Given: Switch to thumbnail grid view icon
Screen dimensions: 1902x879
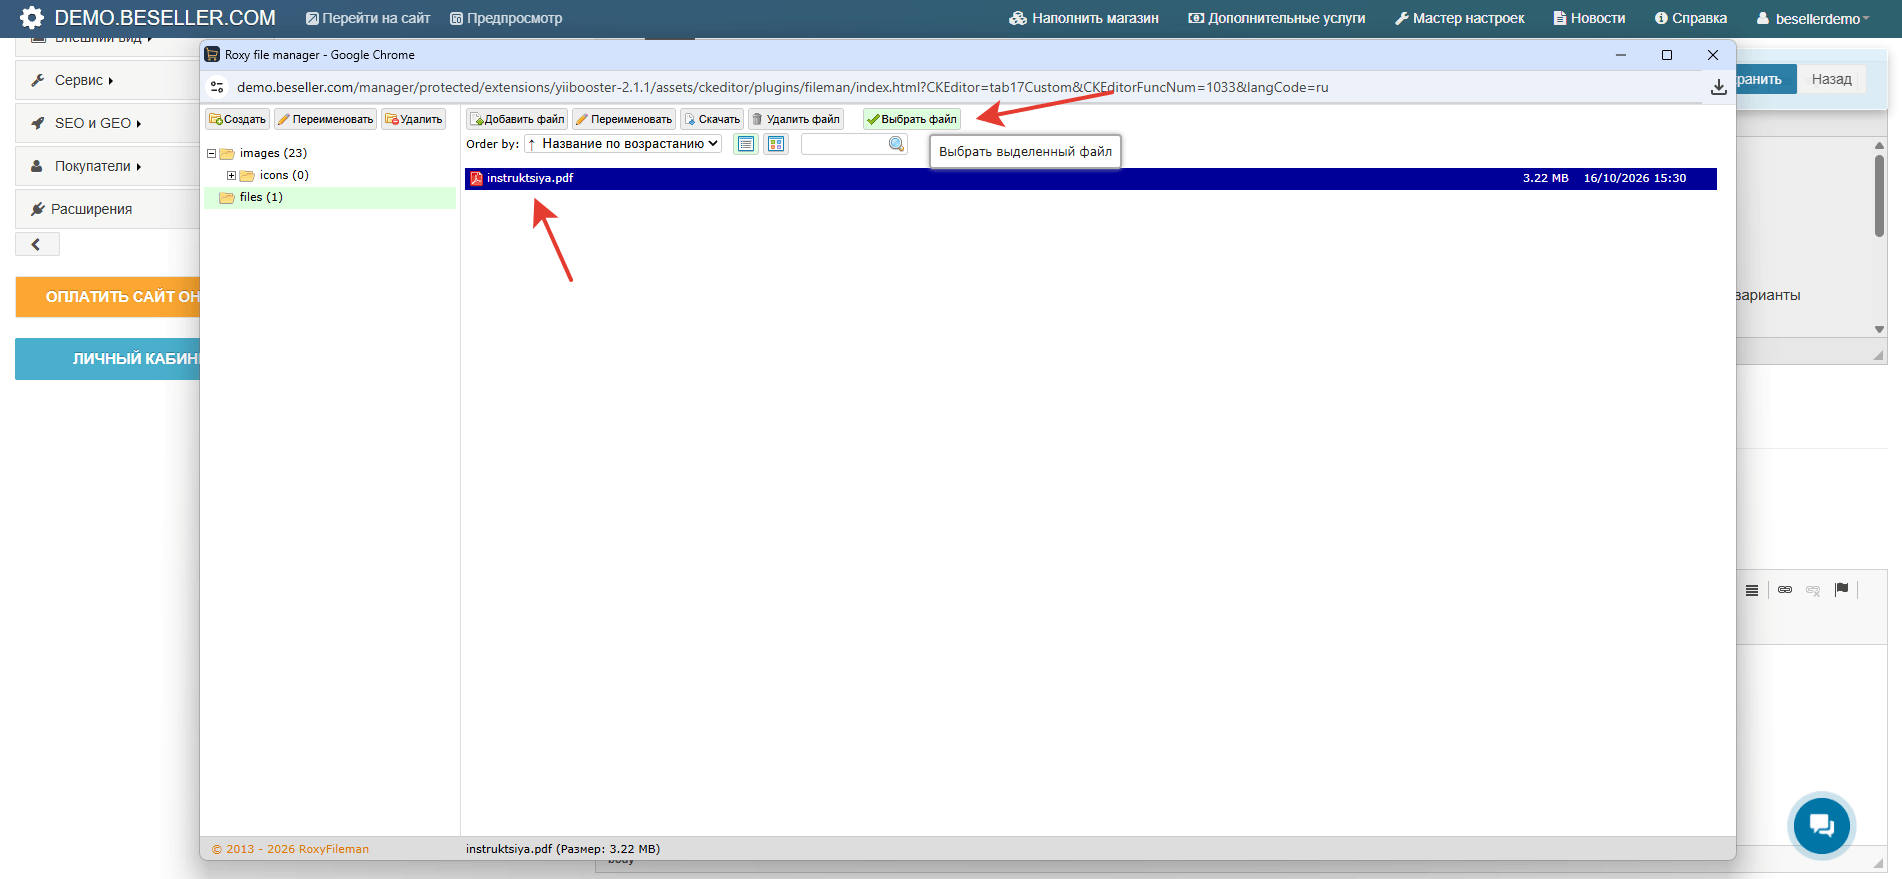Looking at the screenshot, I should coord(776,144).
